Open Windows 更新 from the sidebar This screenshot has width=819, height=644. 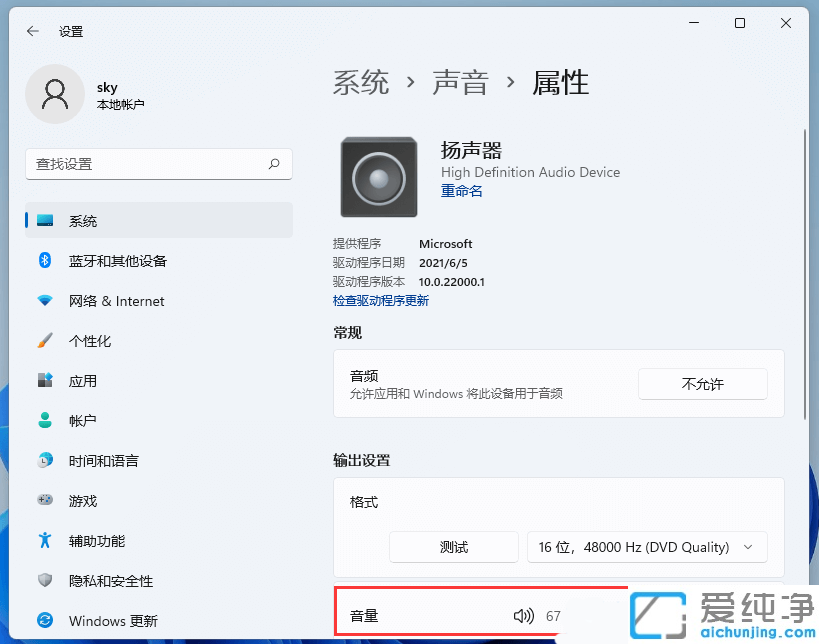click(x=112, y=621)
